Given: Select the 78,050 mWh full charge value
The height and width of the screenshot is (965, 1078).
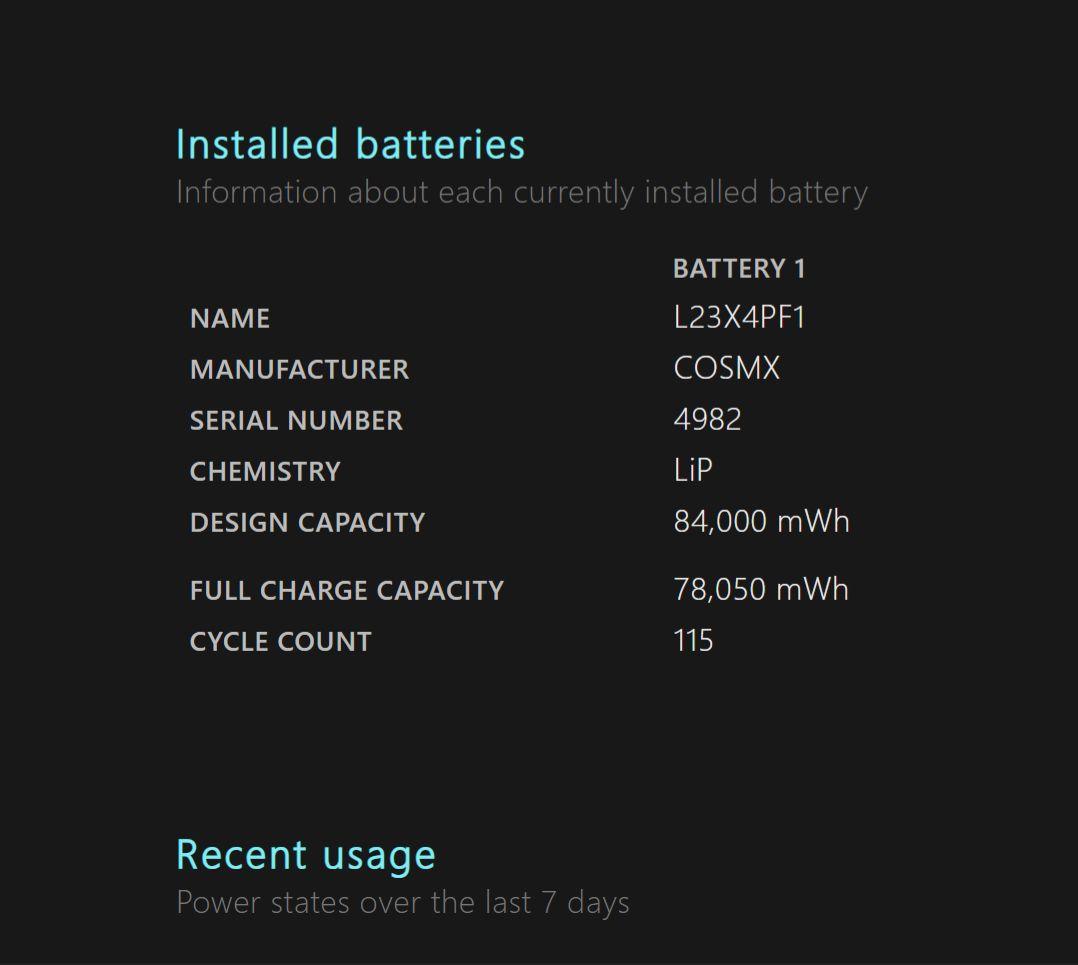Looking at the screenshot, I should (761, 590).
